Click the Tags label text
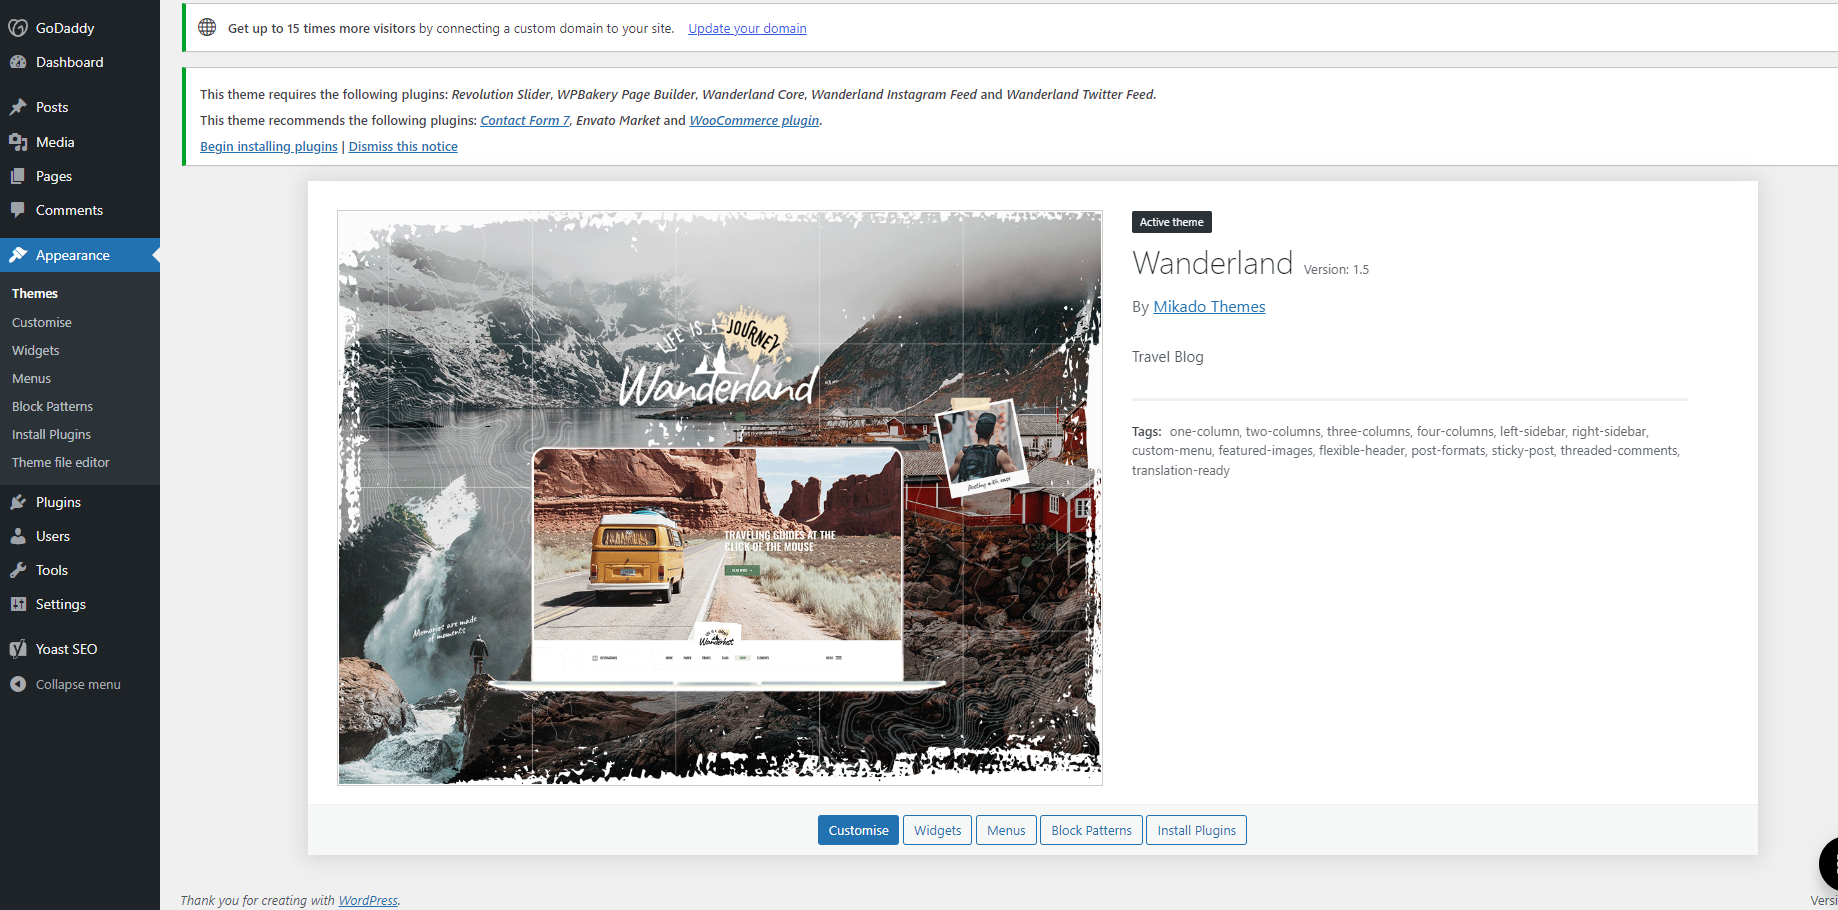1838x910 pixels. pos(1147,431)
